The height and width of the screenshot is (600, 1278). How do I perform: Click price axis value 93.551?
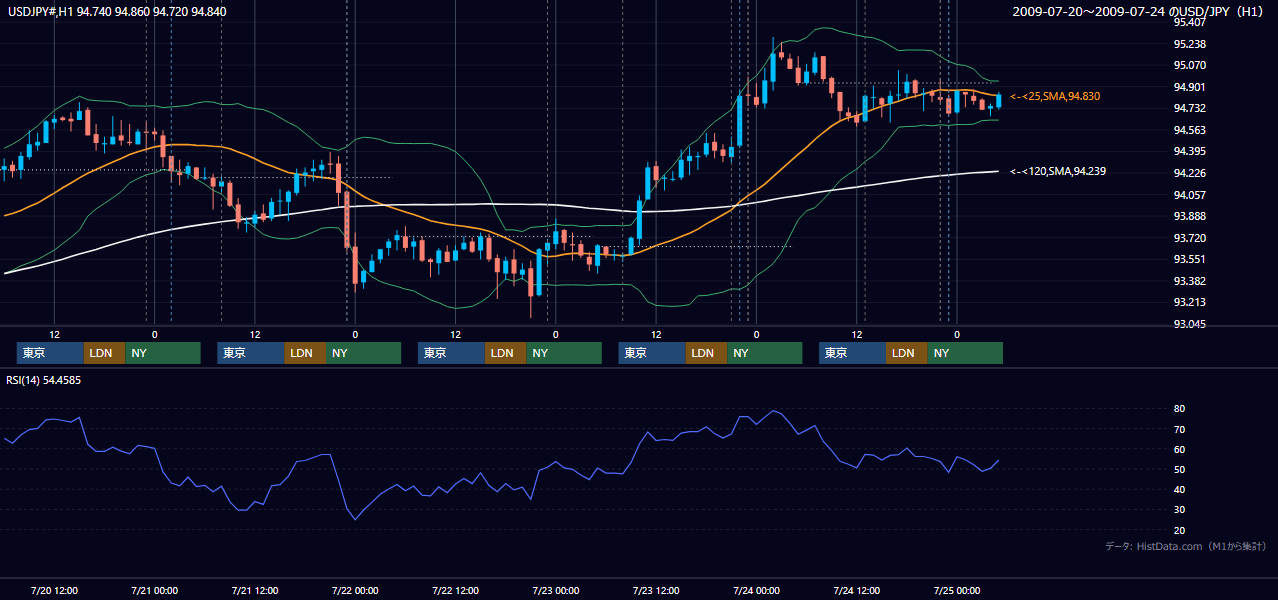pyautogui.click(x=1190, y=259)
